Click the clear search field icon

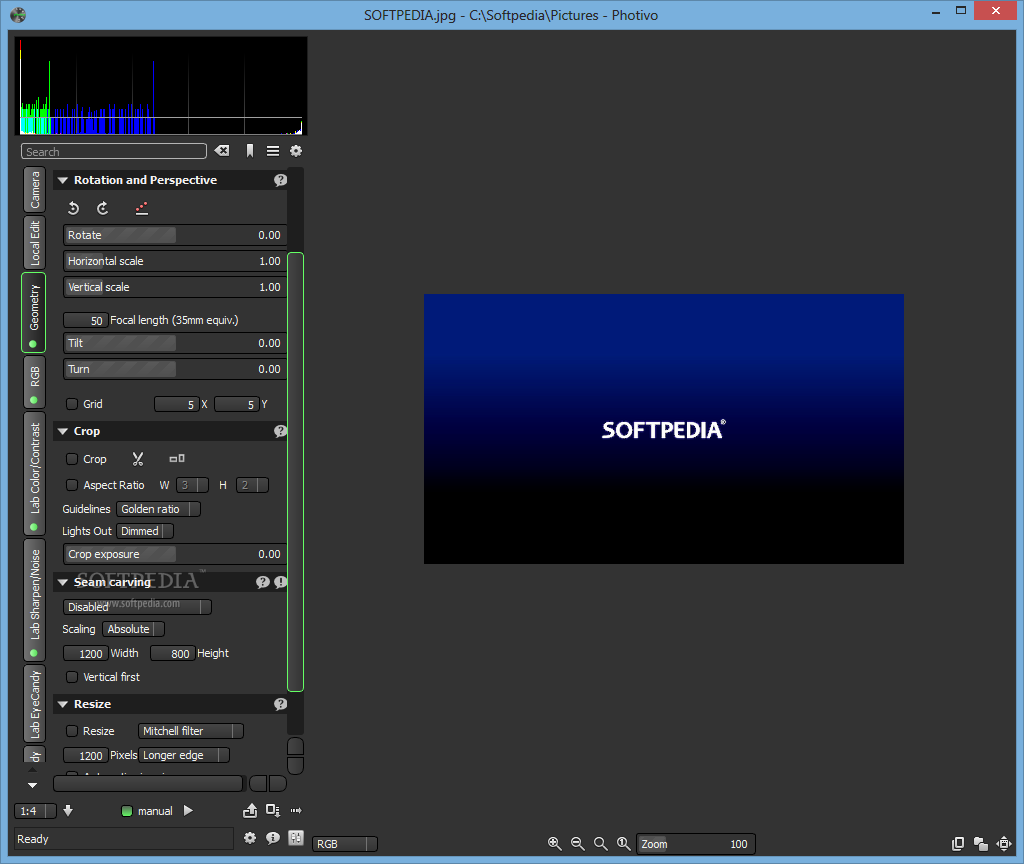click(222, 151)
